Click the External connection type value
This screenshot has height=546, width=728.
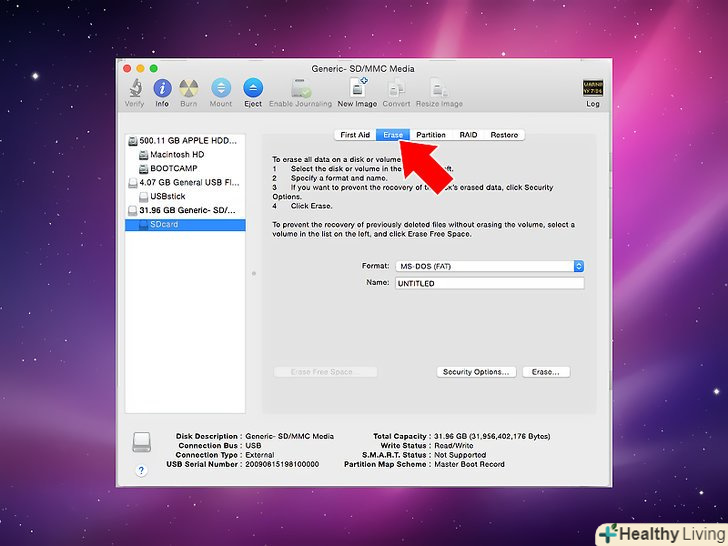(260, 455)
